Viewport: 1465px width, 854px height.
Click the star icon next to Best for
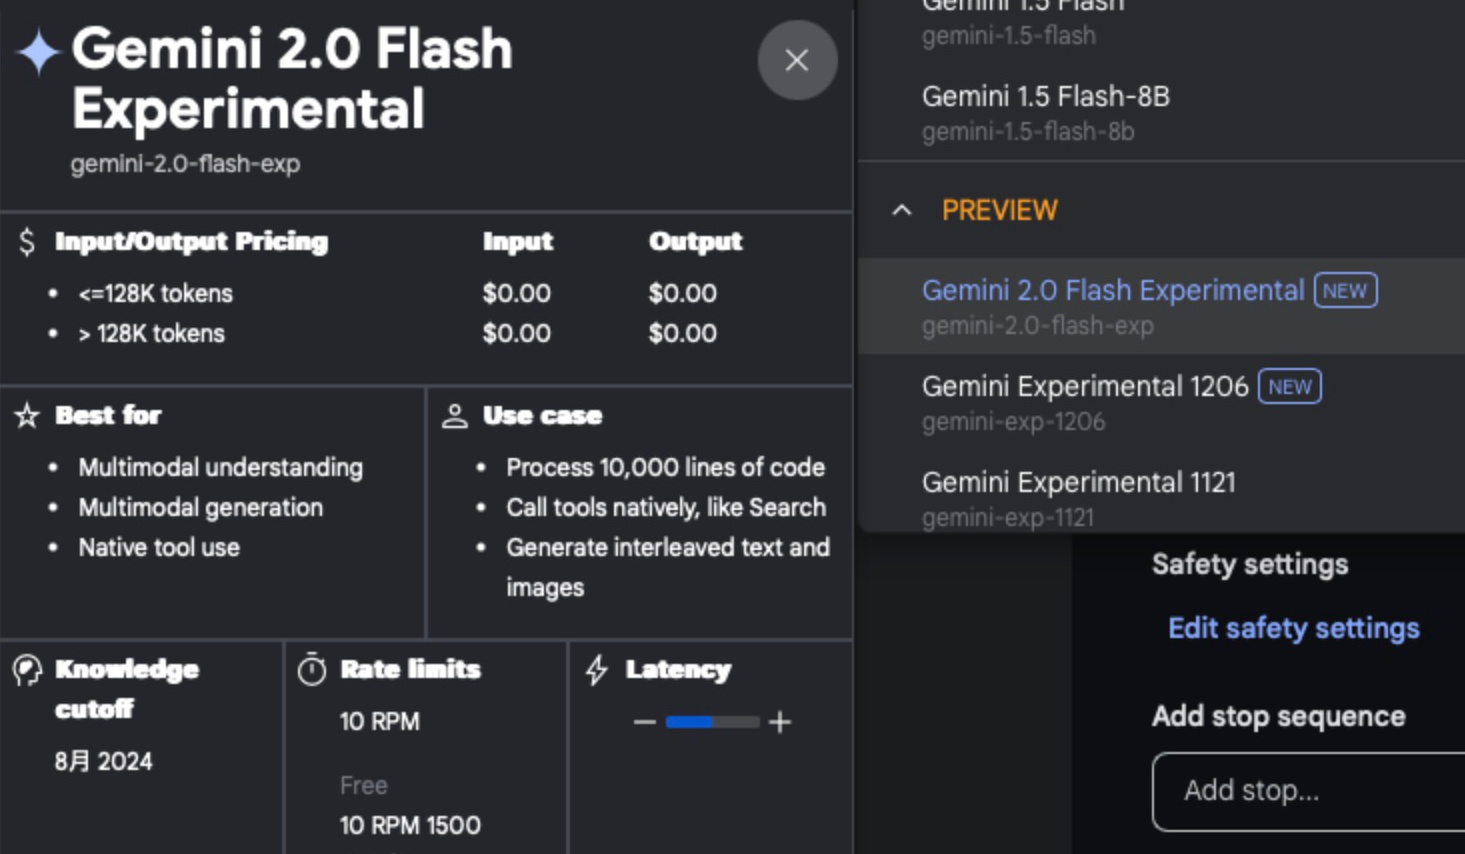pos(27,416)
